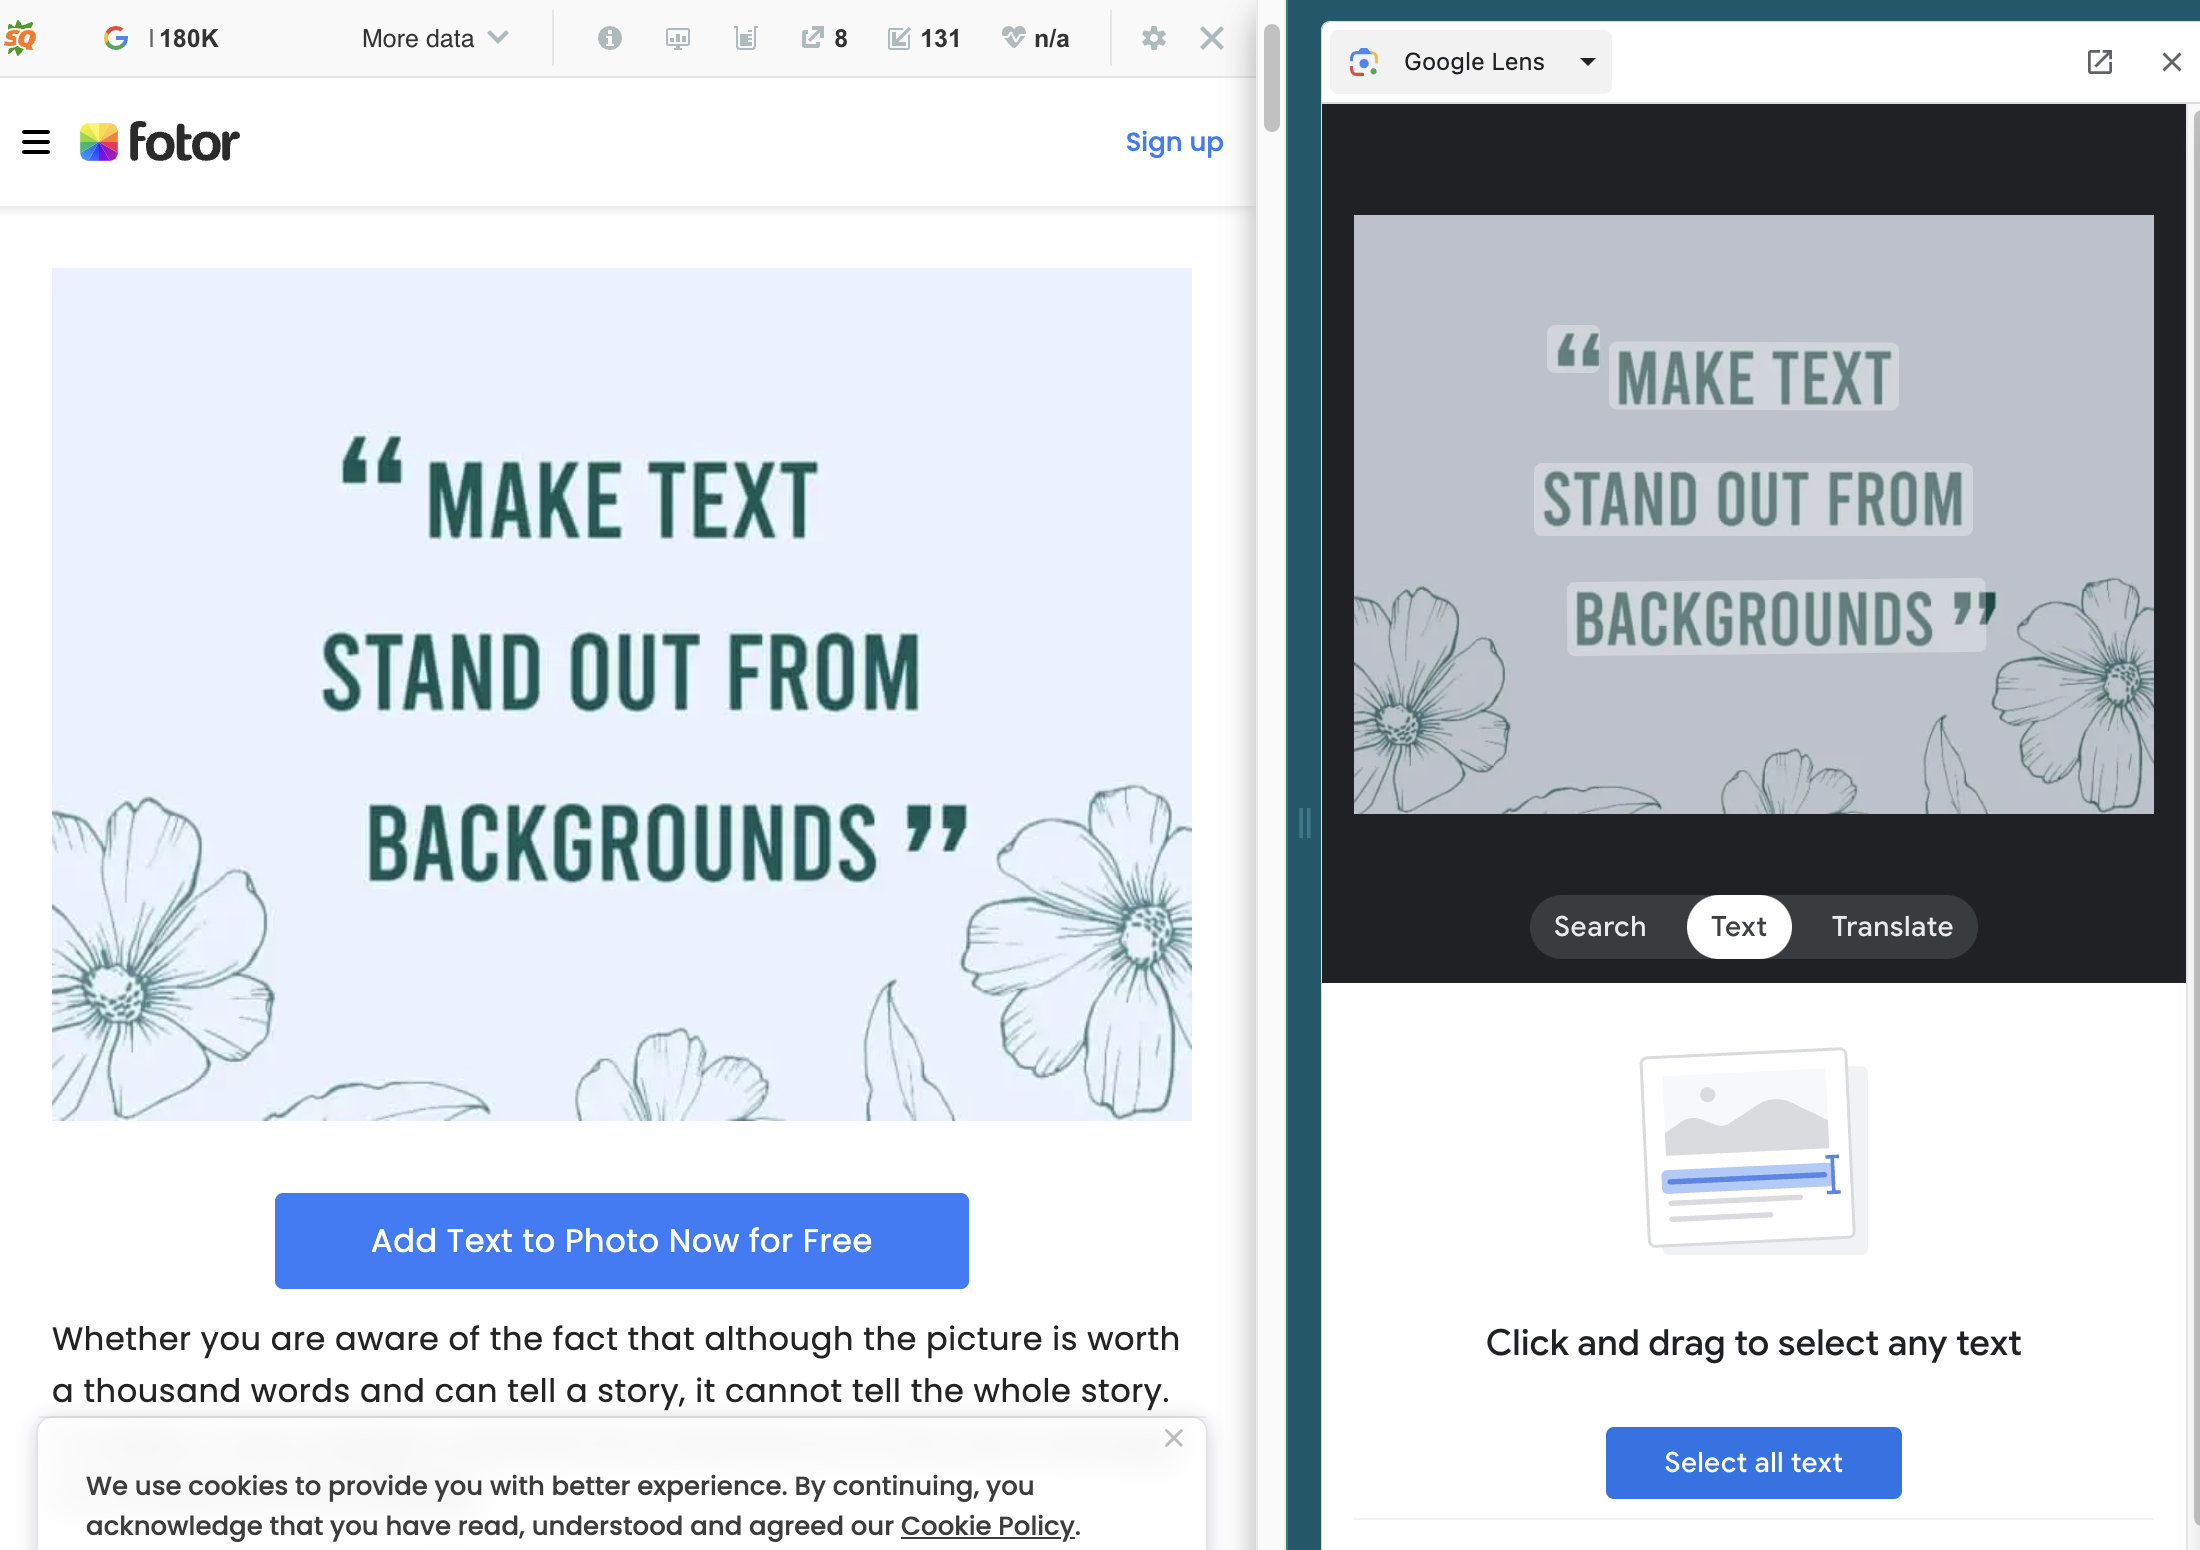
Task: Dismiss the cookie notice banner
Action: point(1173,1438)
